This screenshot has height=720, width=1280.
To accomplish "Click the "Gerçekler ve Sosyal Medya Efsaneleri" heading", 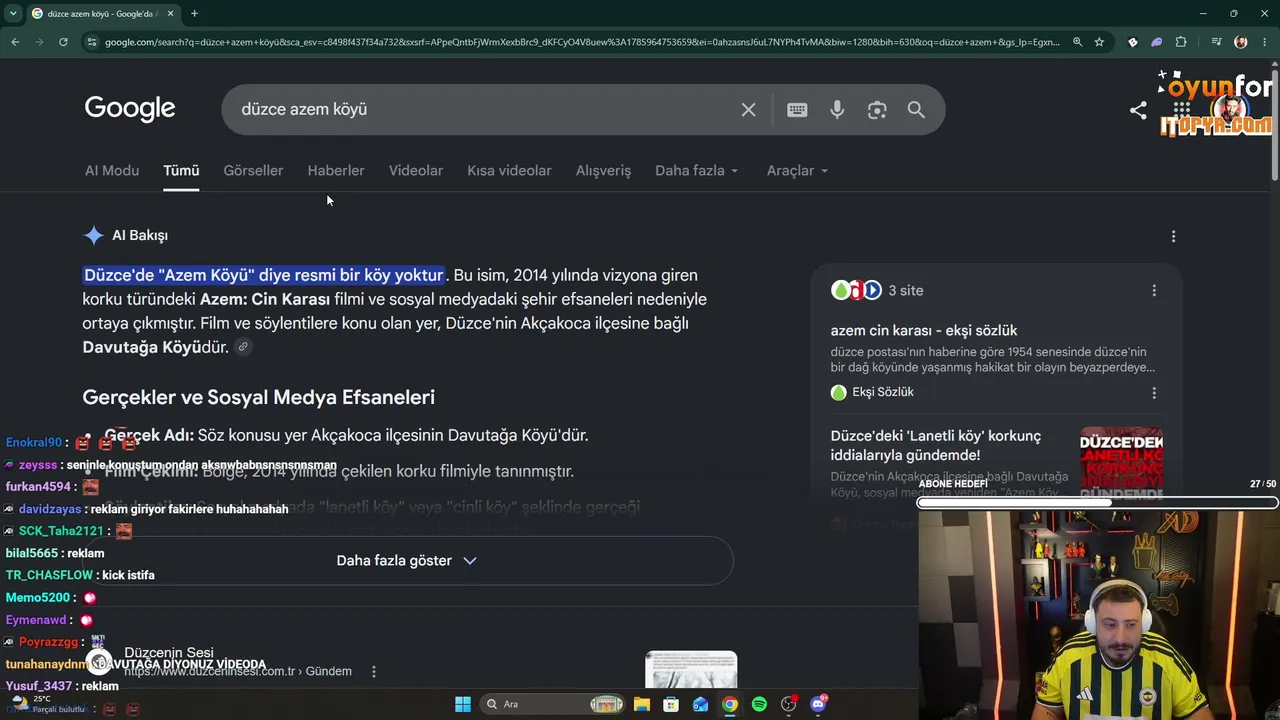I will (258, 397).
